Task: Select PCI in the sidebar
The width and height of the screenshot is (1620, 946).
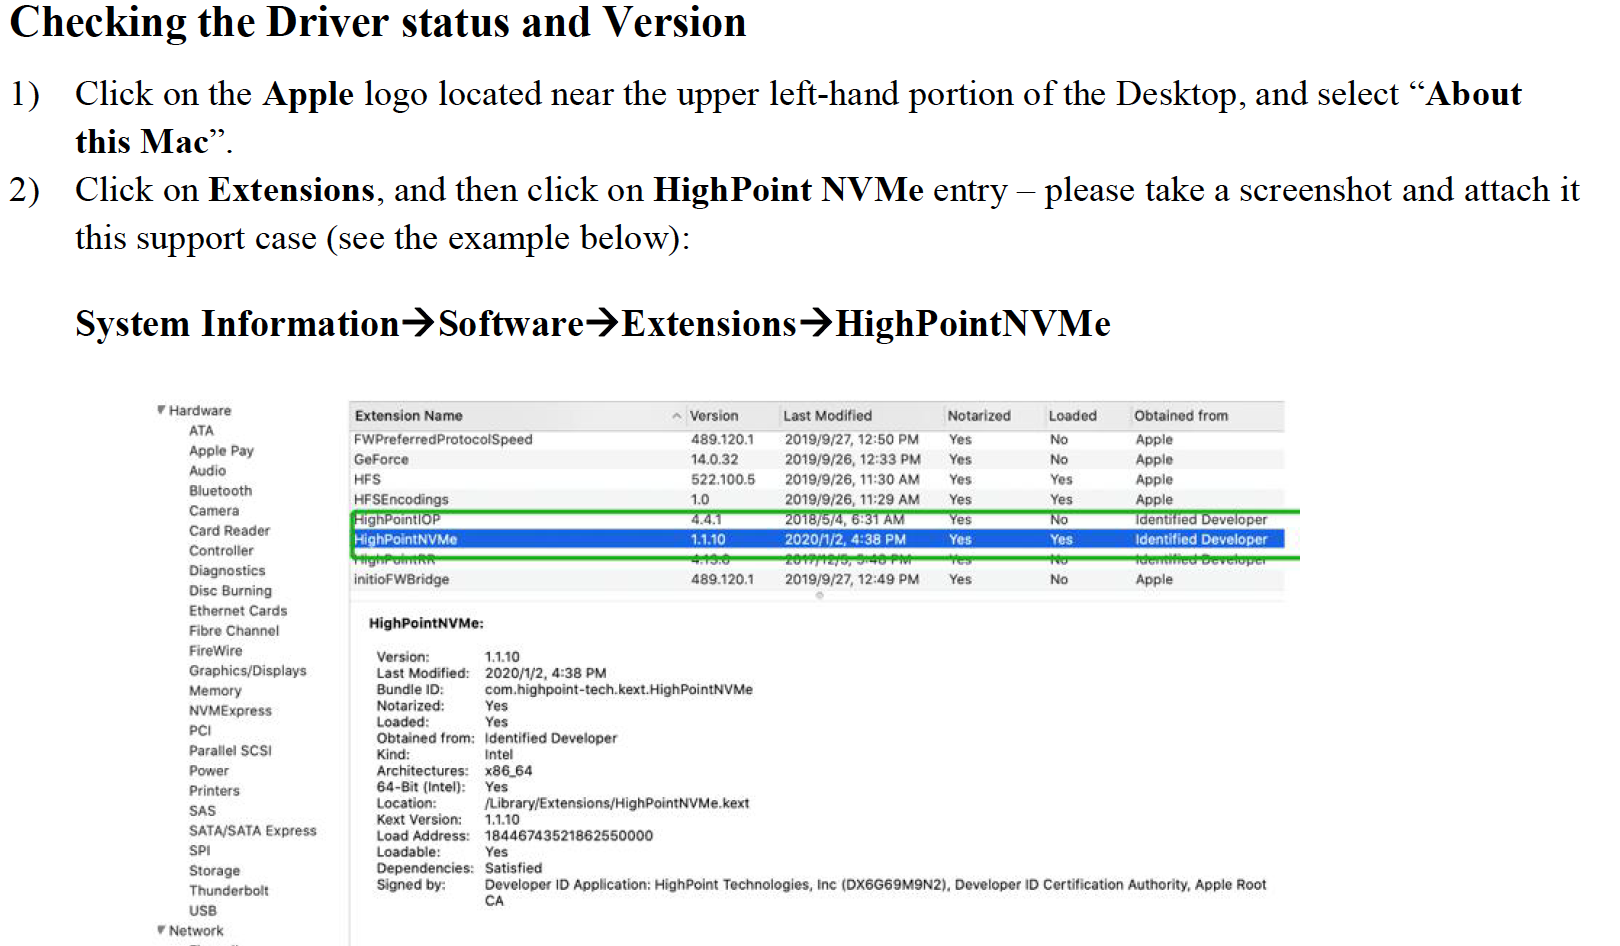Action: 200,730
